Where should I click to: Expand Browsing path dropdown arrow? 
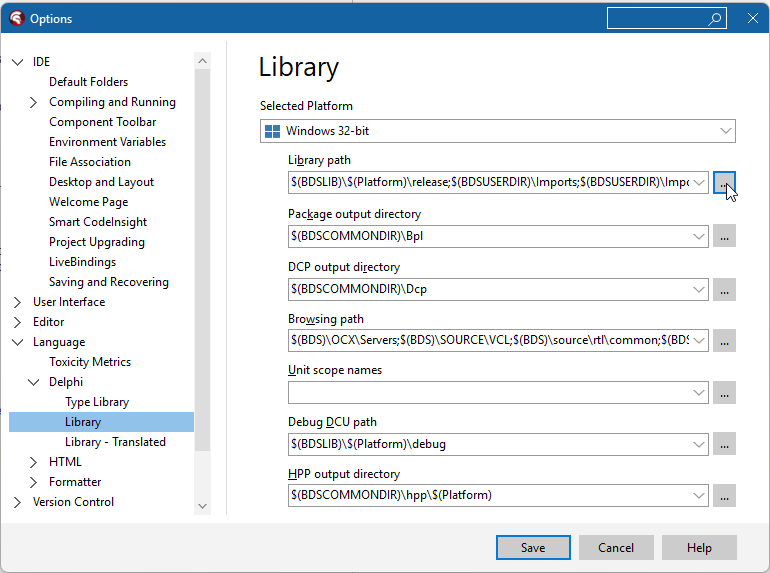pyautogui.click(x=699, y=341)
